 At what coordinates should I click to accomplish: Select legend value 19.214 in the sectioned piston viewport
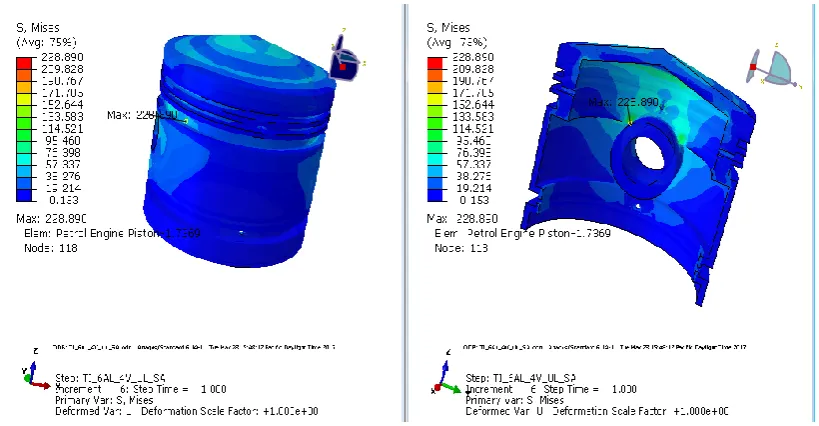(x=473, y=188)
